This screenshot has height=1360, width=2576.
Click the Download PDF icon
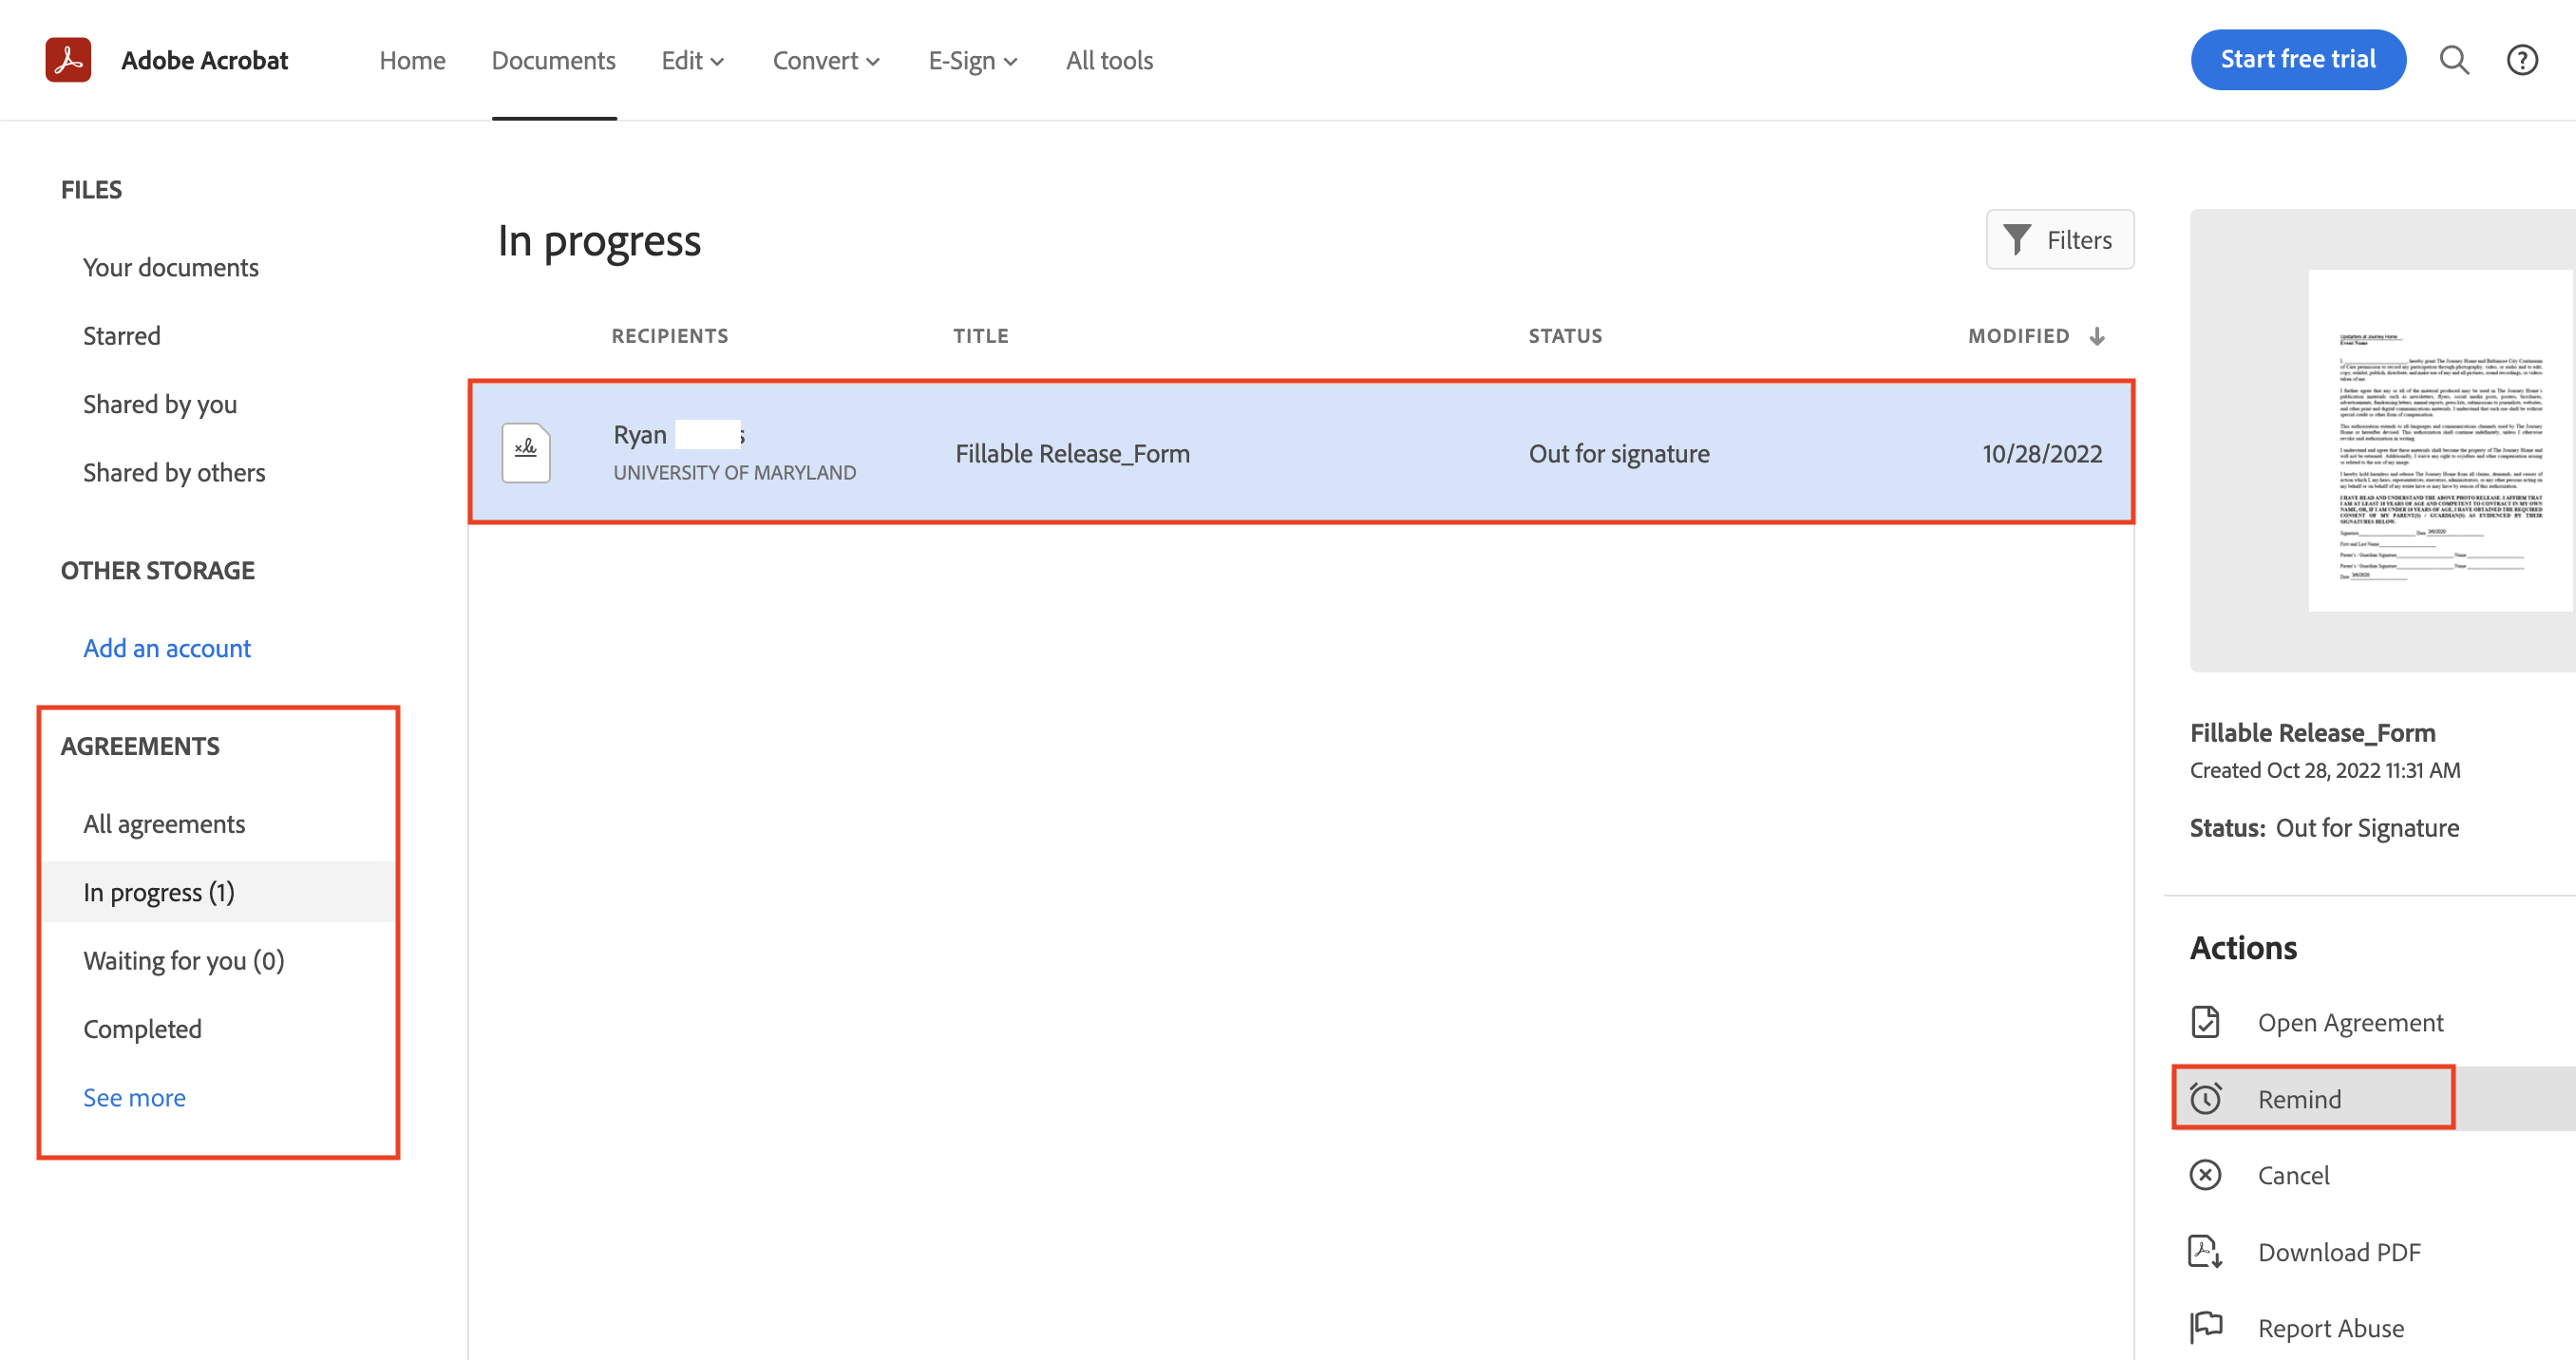2205,1251
